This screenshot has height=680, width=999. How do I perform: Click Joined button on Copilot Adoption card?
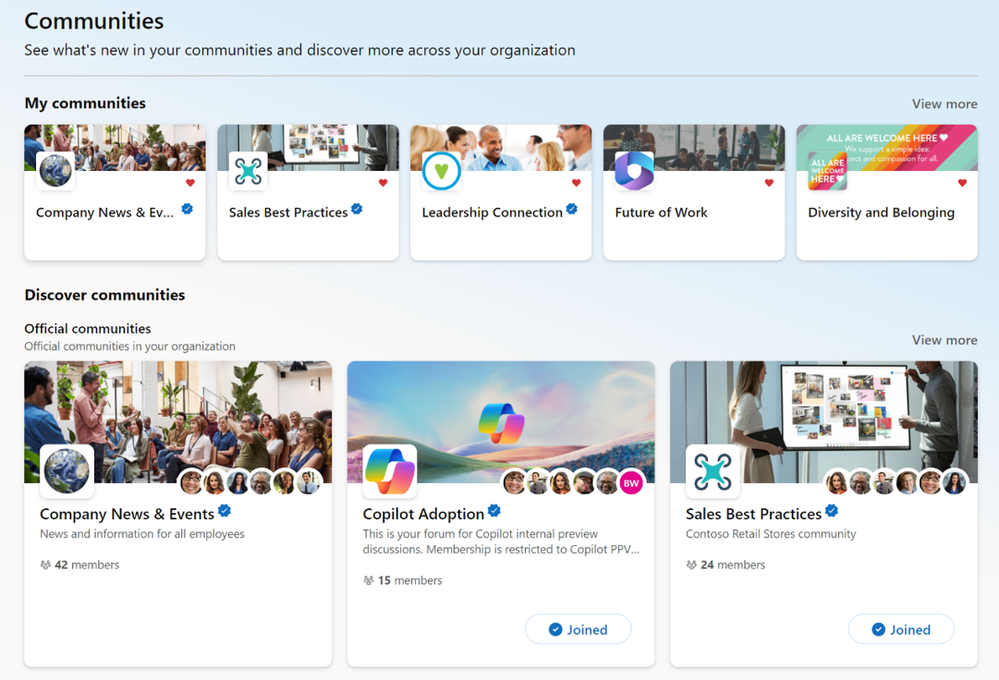pyautogui.click(x=579, y=630)
